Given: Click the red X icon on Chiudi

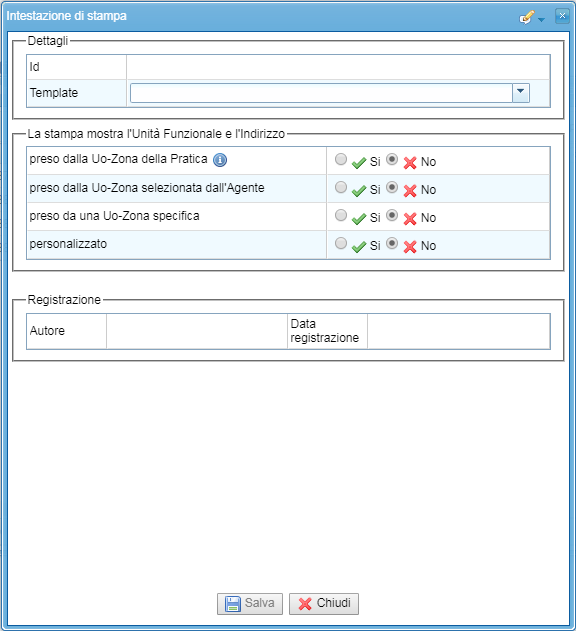Looking at the screenshot, I should point(305,604).
